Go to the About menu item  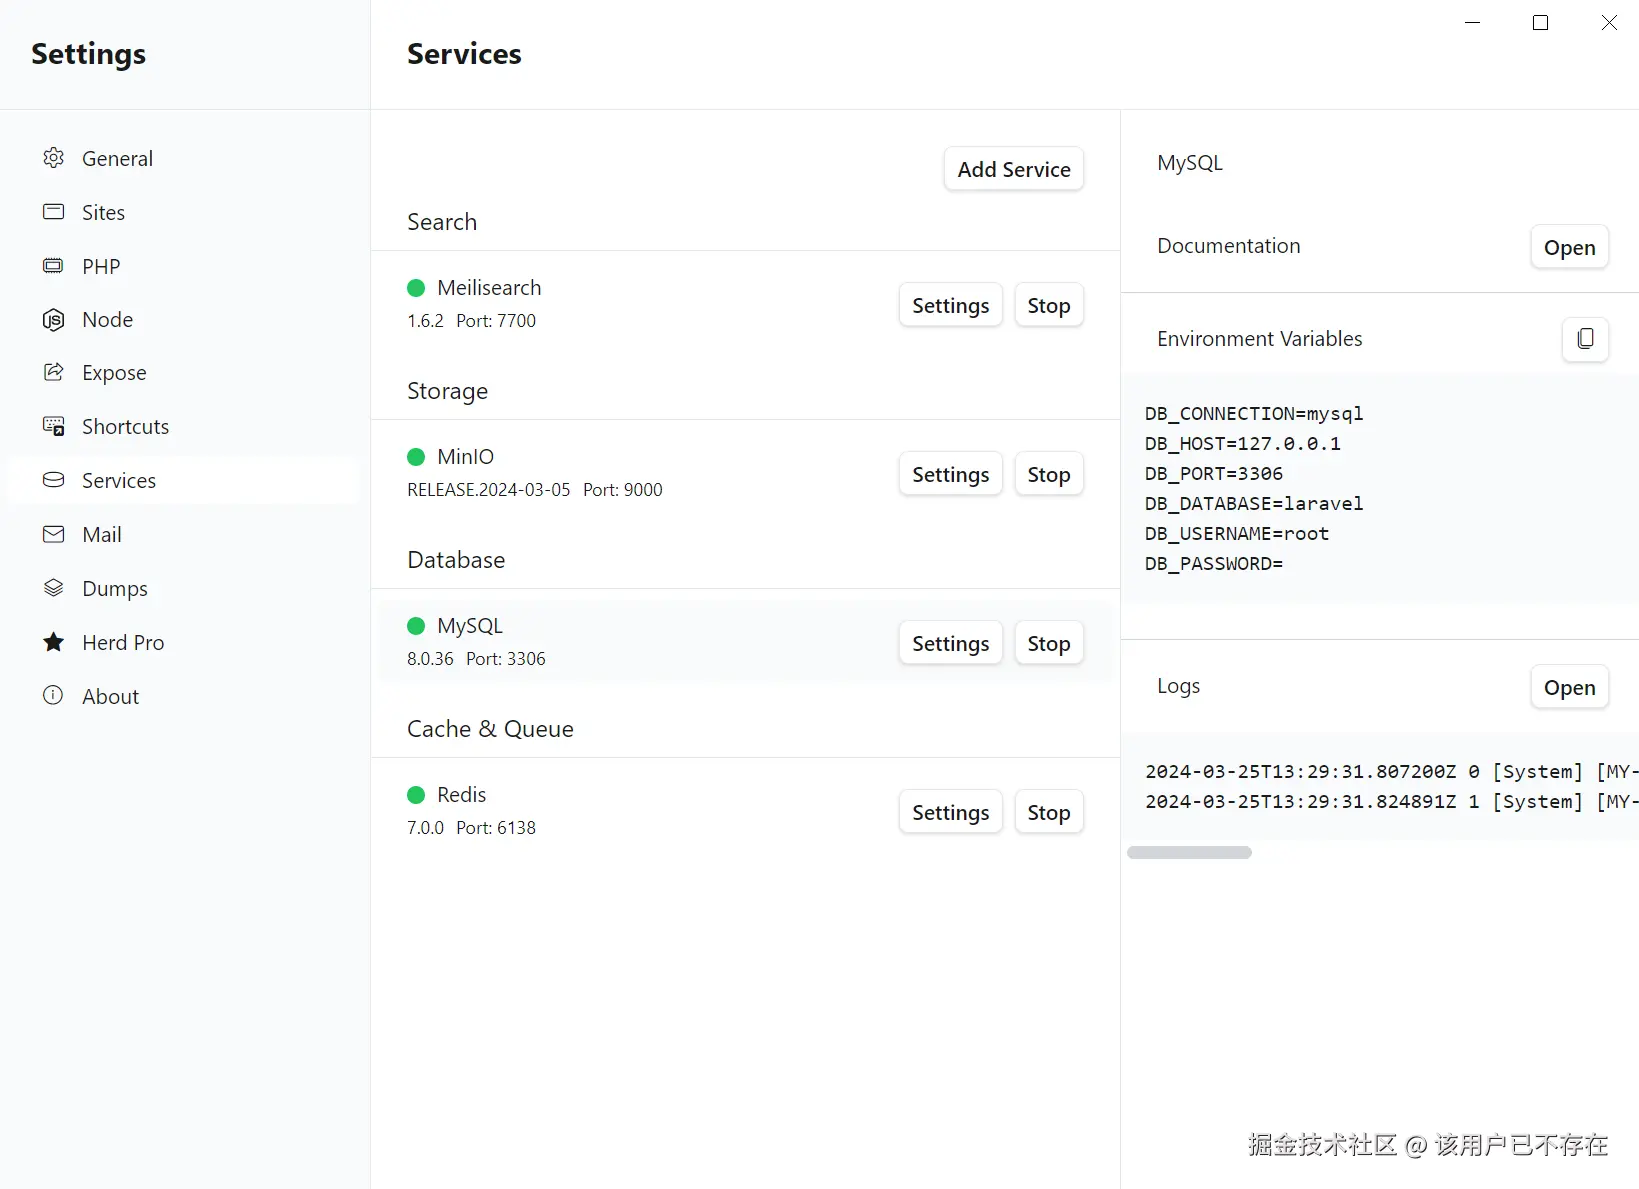click(x=110, y=697)
